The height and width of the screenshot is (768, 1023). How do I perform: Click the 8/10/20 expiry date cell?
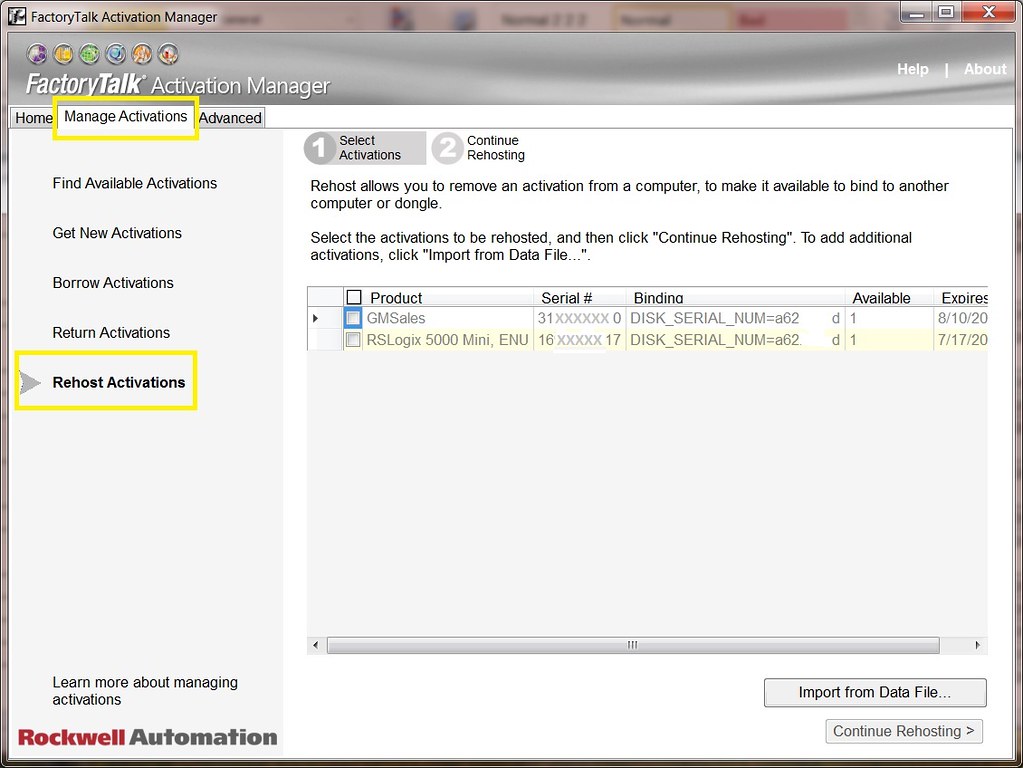pos(962,318)
